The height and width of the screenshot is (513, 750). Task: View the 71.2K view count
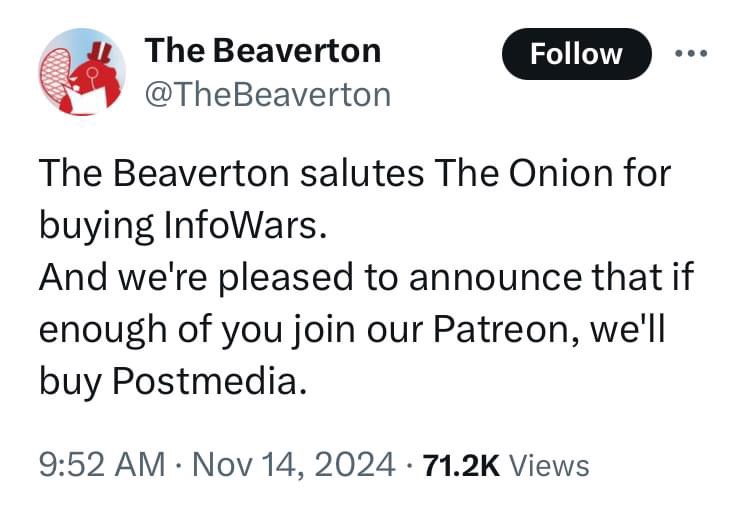462,466
